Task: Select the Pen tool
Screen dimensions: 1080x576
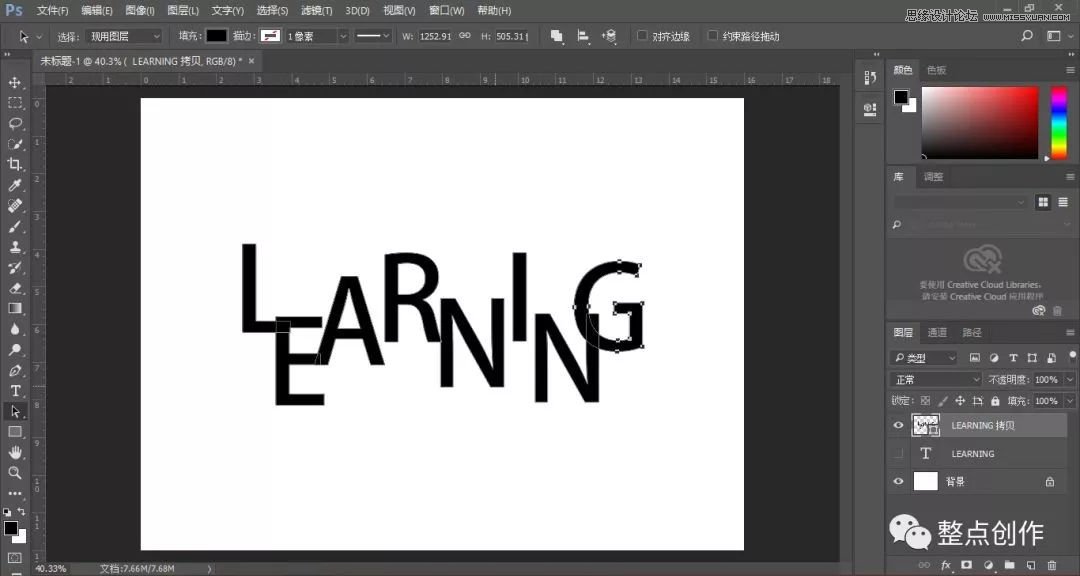Action: pyautogui.click(x=14, y=370)
